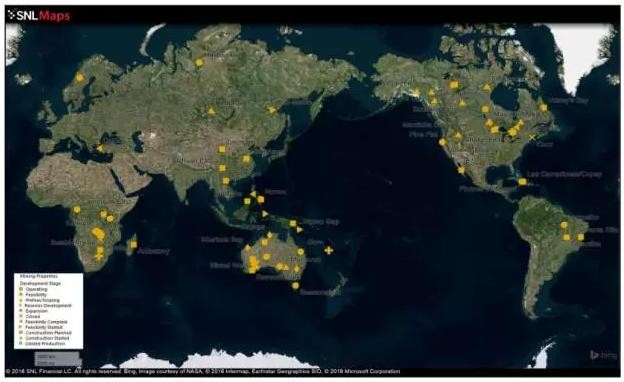Click the plus-shaped marker east of Australia
Image resolution: width=624 pixels, height=382 pixels.
click(x=328, y=250)
